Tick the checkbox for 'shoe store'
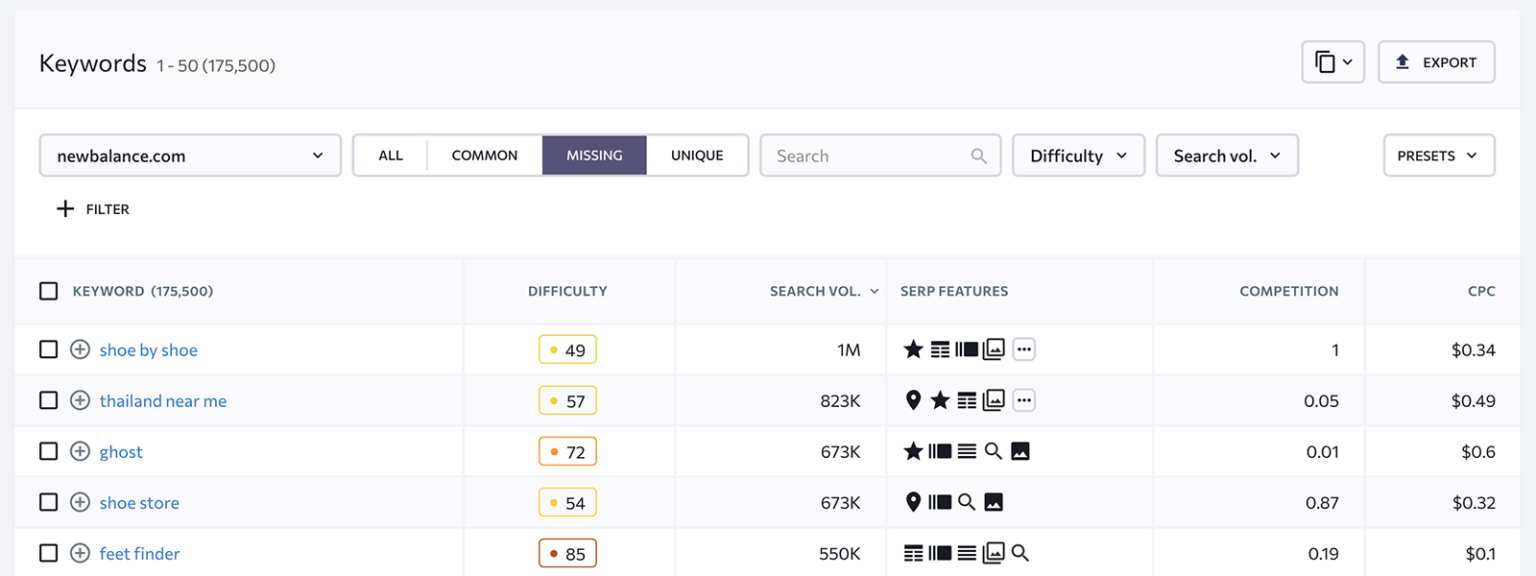 [48, 502]
